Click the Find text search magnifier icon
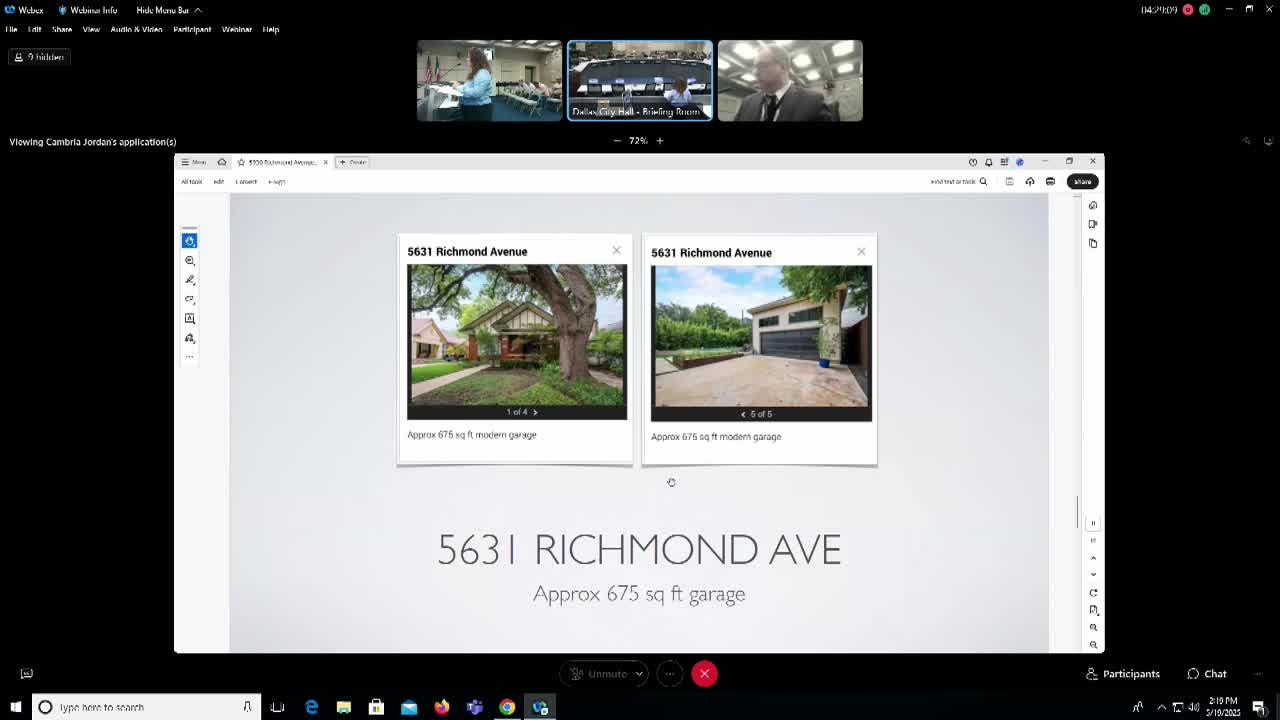Screen dimensions: 1280x720 [983, 181]
